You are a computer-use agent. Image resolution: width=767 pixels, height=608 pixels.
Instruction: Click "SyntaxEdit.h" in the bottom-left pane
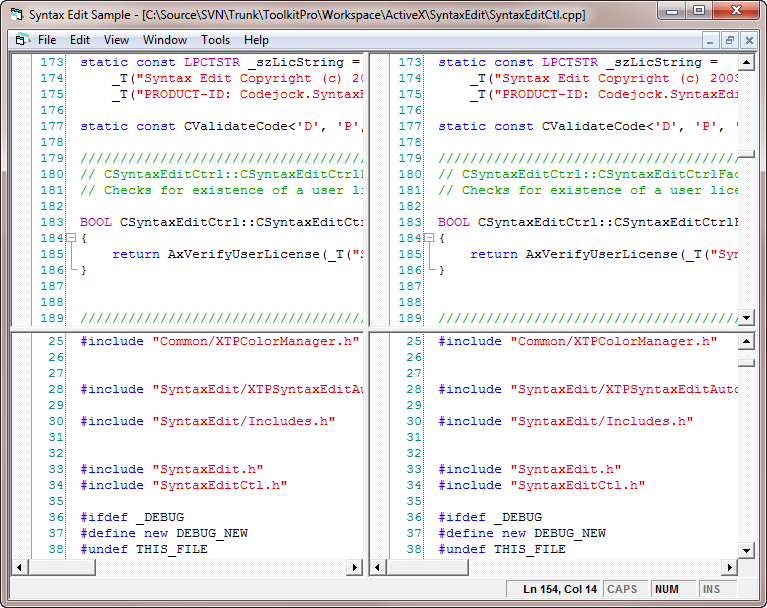click(208, 469)
